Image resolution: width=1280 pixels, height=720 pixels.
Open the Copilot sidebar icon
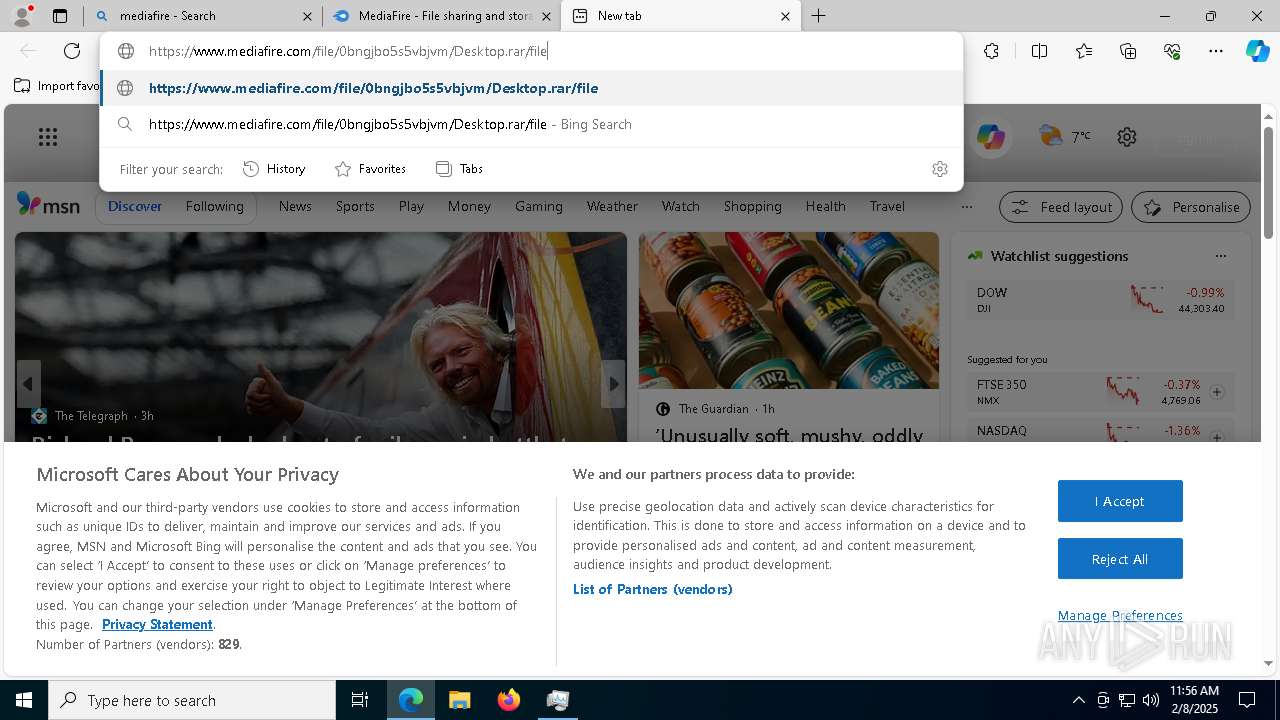pyautogui.click(x=1258, y=51)
